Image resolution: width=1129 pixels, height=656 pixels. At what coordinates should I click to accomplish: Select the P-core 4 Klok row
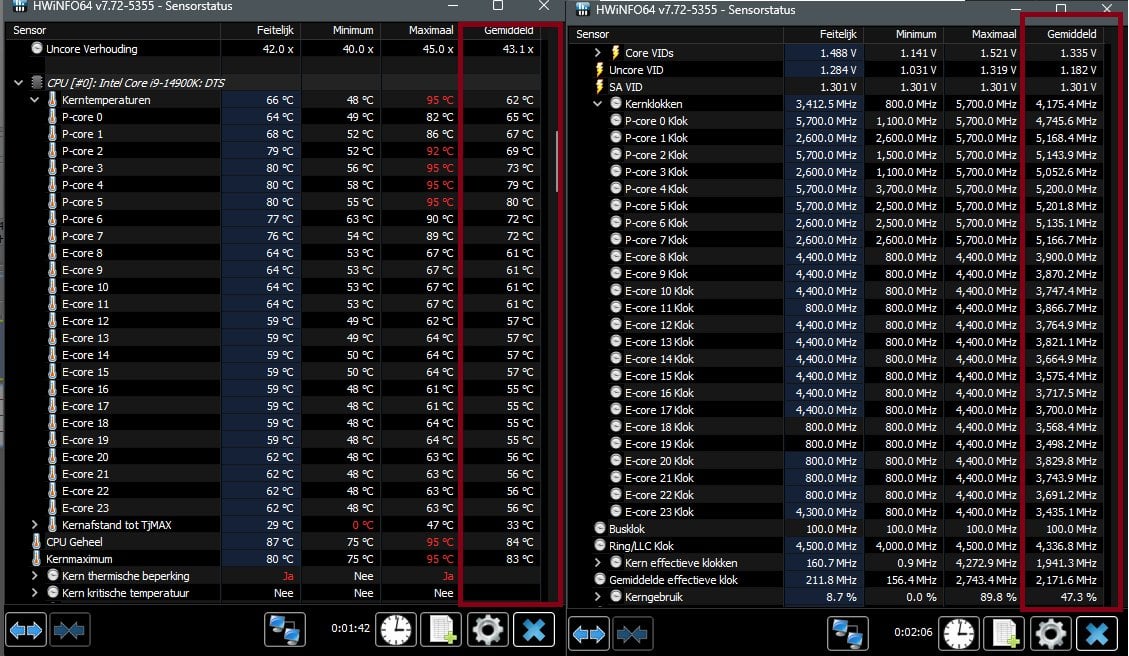(836, 189)
